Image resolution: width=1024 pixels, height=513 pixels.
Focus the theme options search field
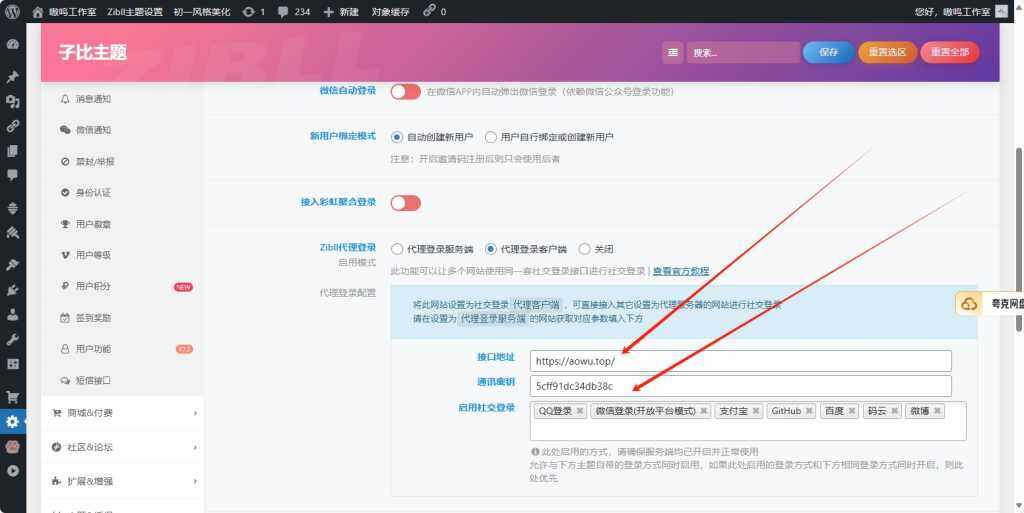coord(743,52)
